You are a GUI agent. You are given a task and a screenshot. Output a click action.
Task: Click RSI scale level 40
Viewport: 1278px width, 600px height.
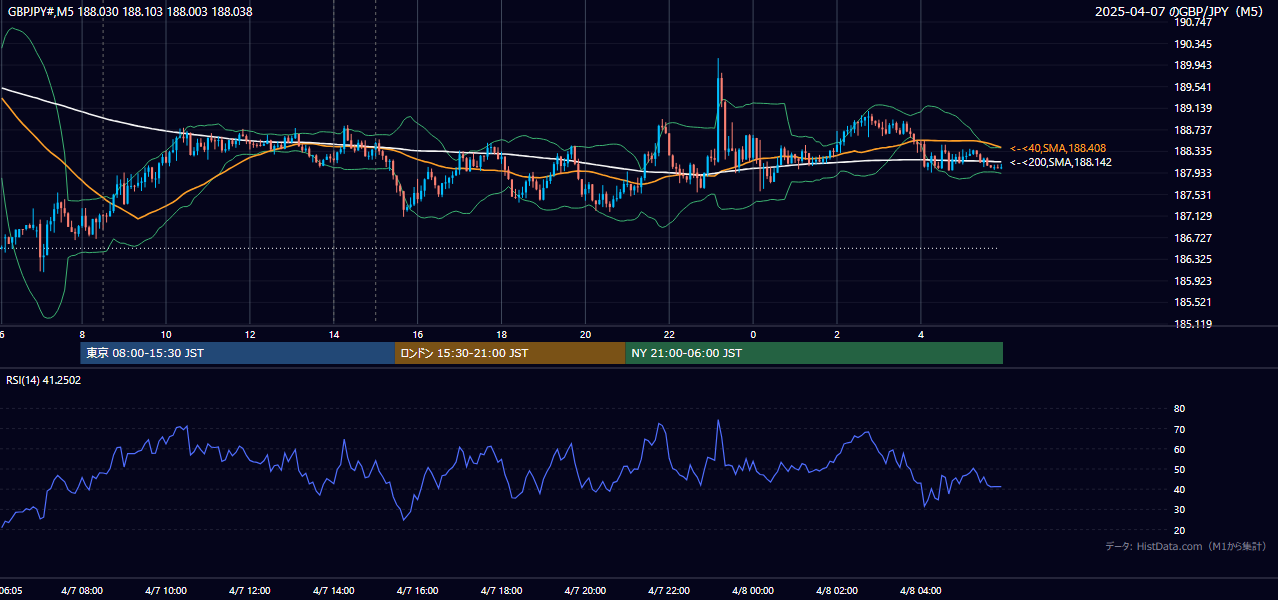(x=1179, y=489)
